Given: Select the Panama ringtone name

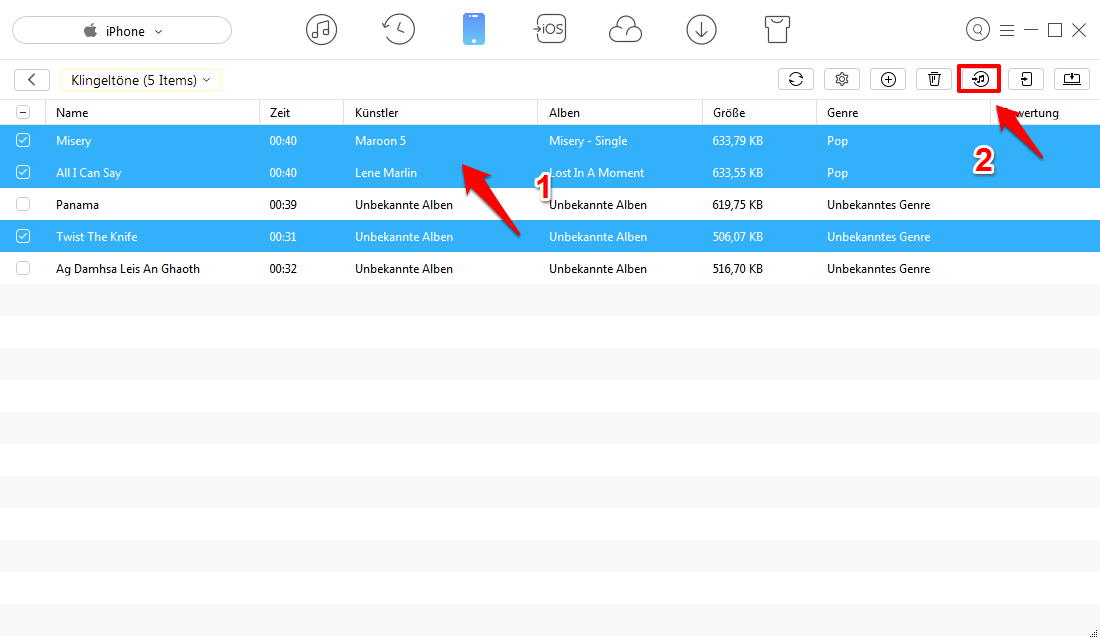Looking at the screenshot, I should [x=77, y=205].
